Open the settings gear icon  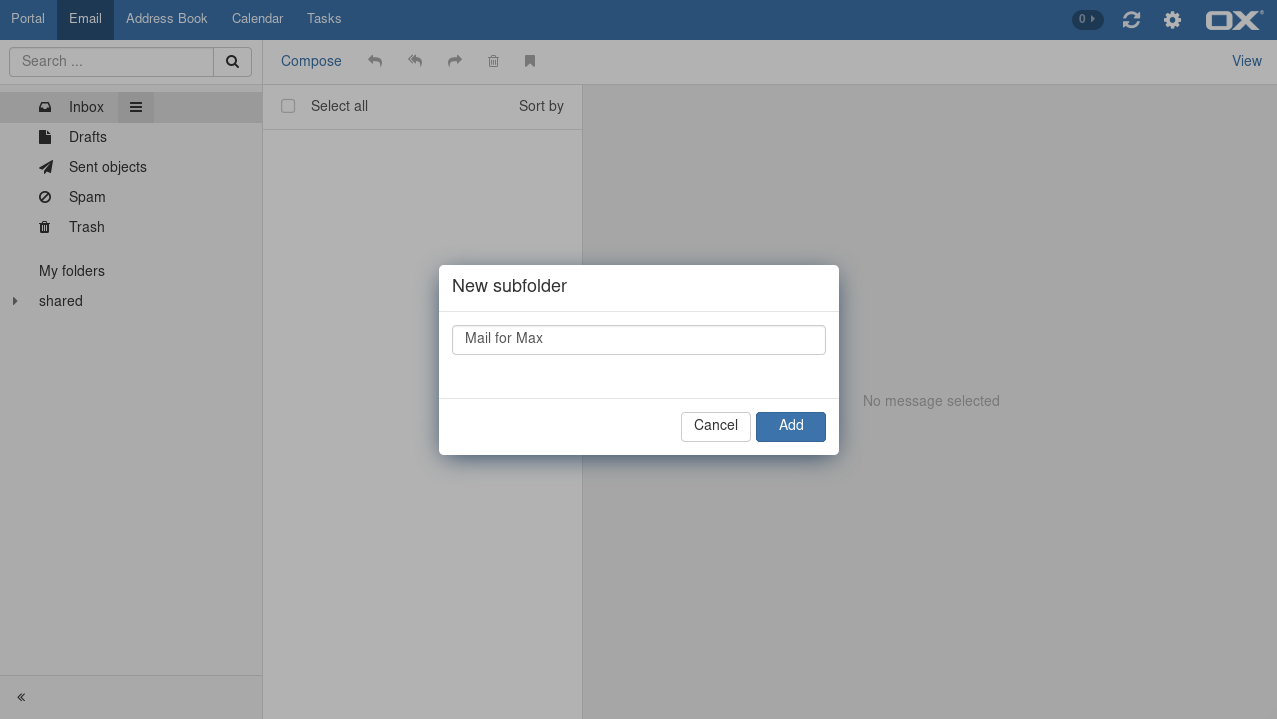point(1172,20)
